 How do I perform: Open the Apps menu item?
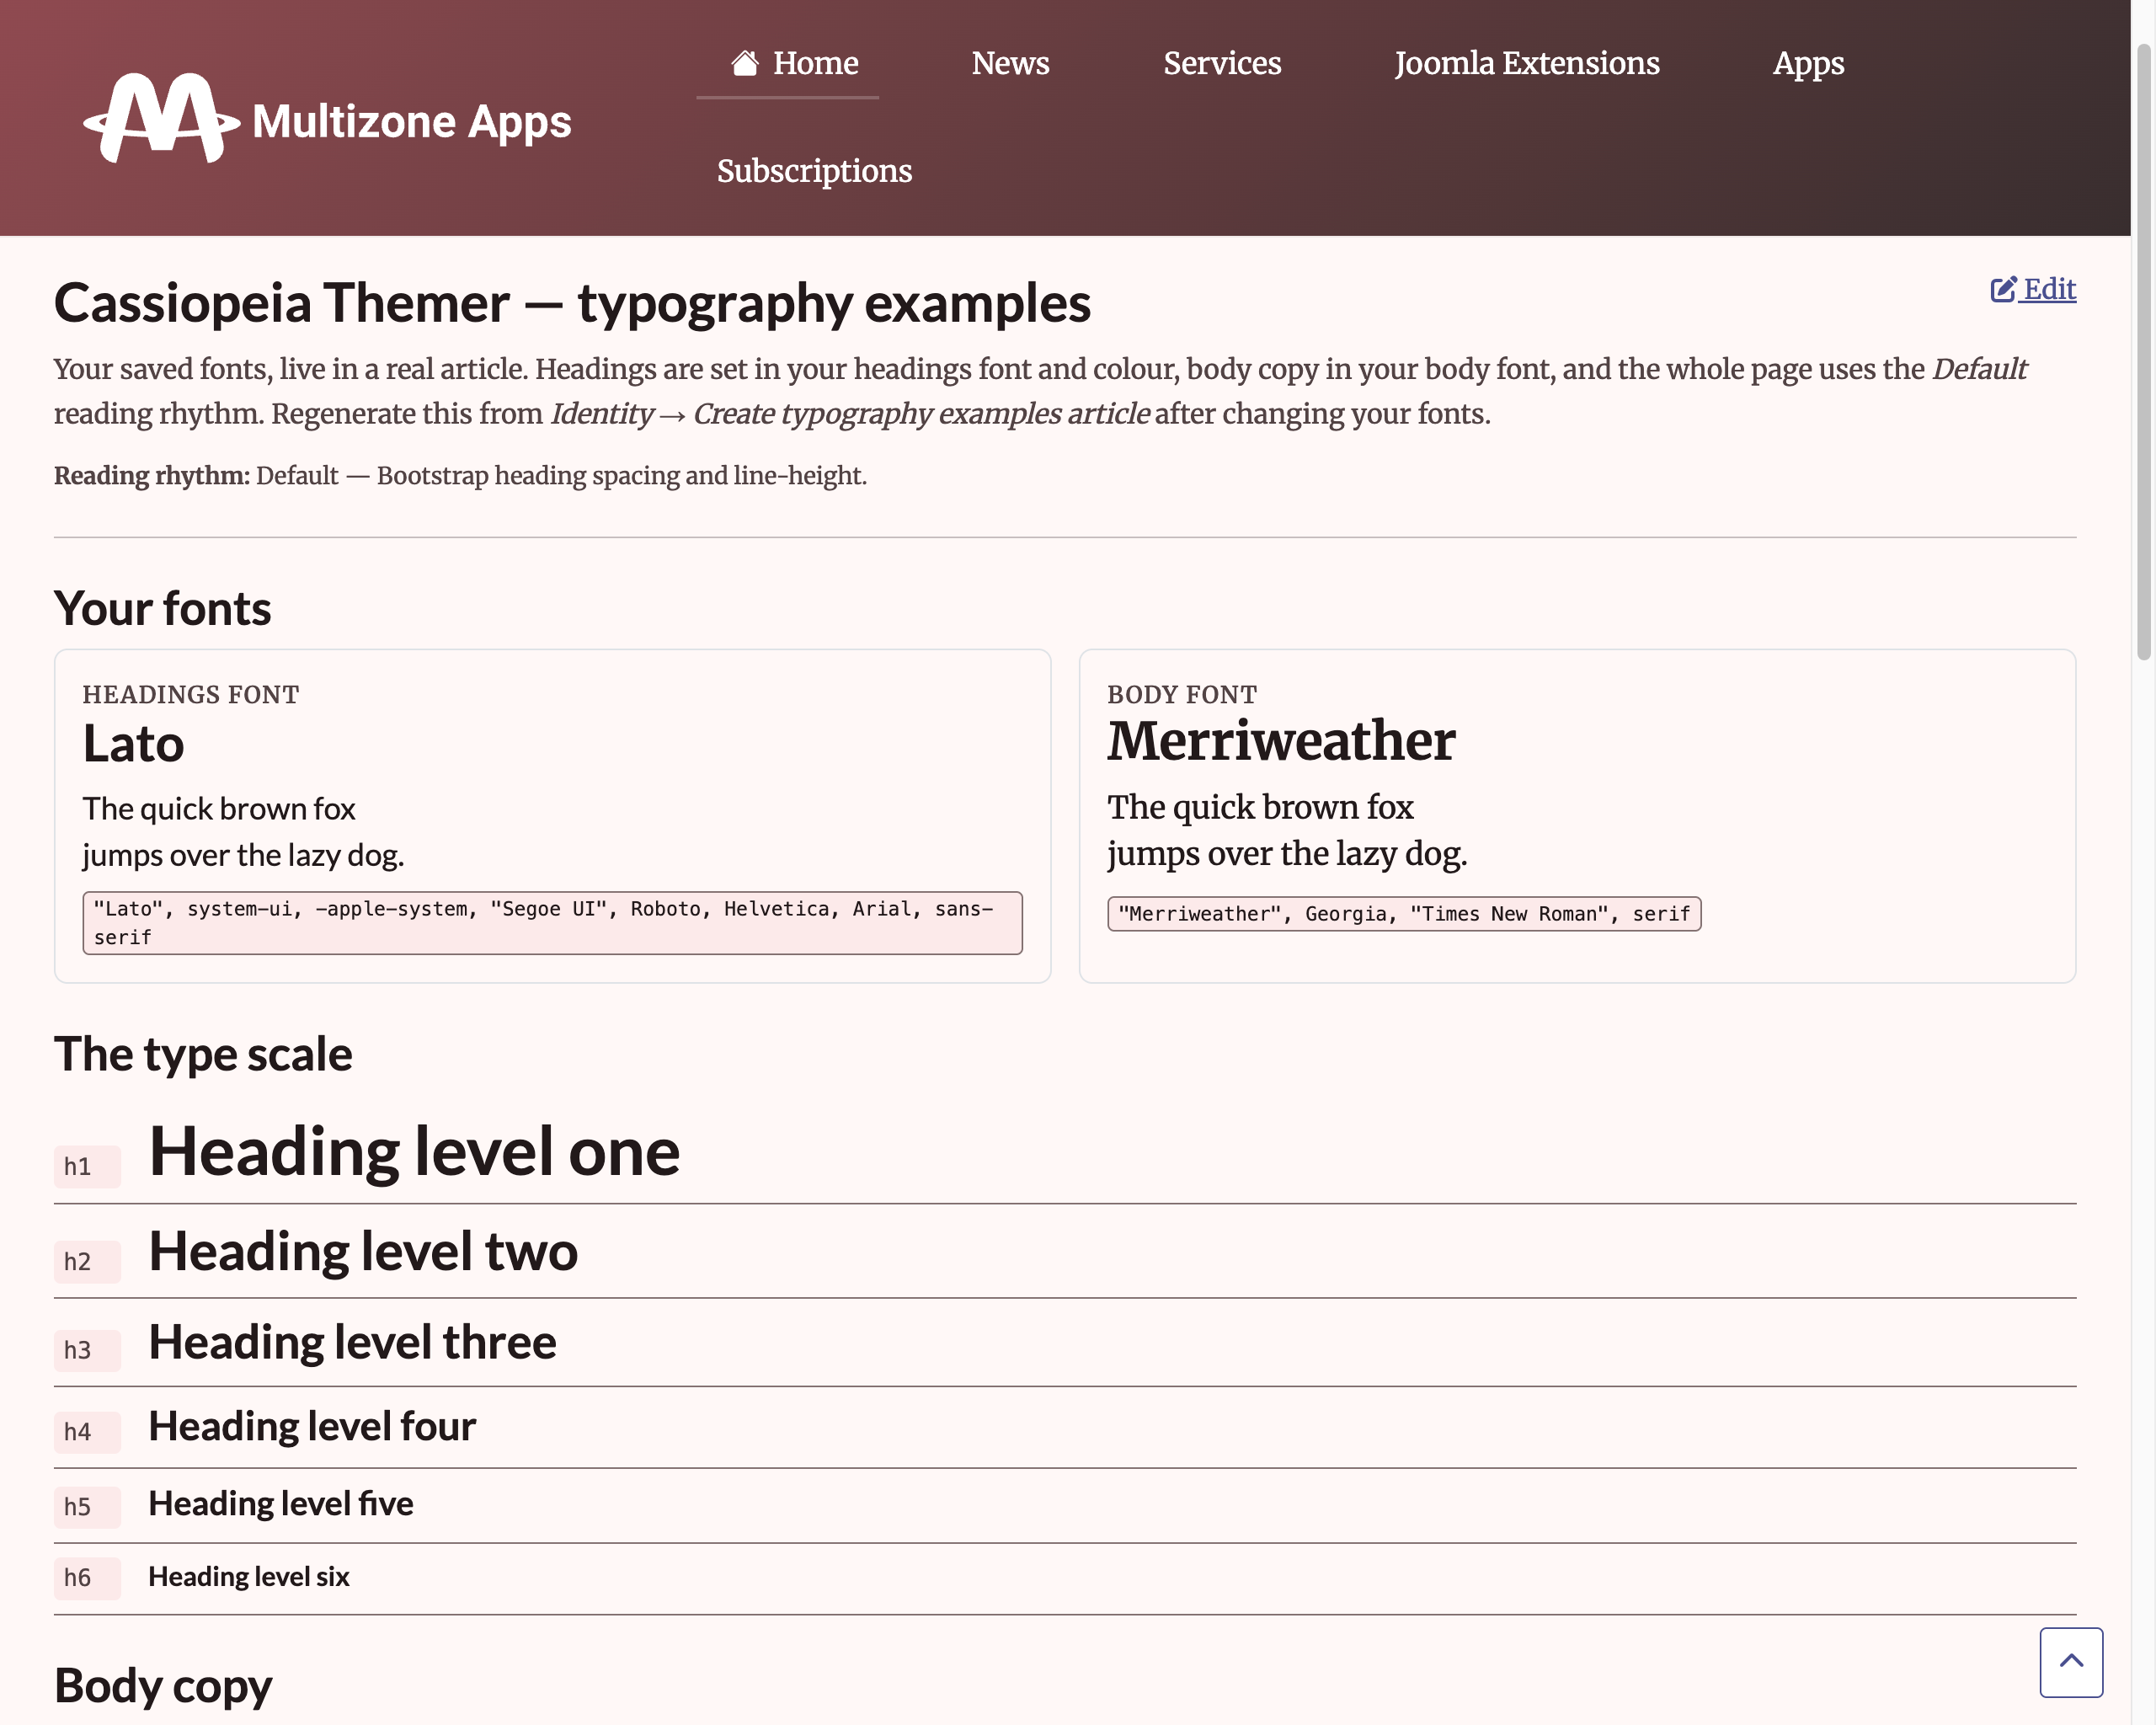tap(1808, 63)
